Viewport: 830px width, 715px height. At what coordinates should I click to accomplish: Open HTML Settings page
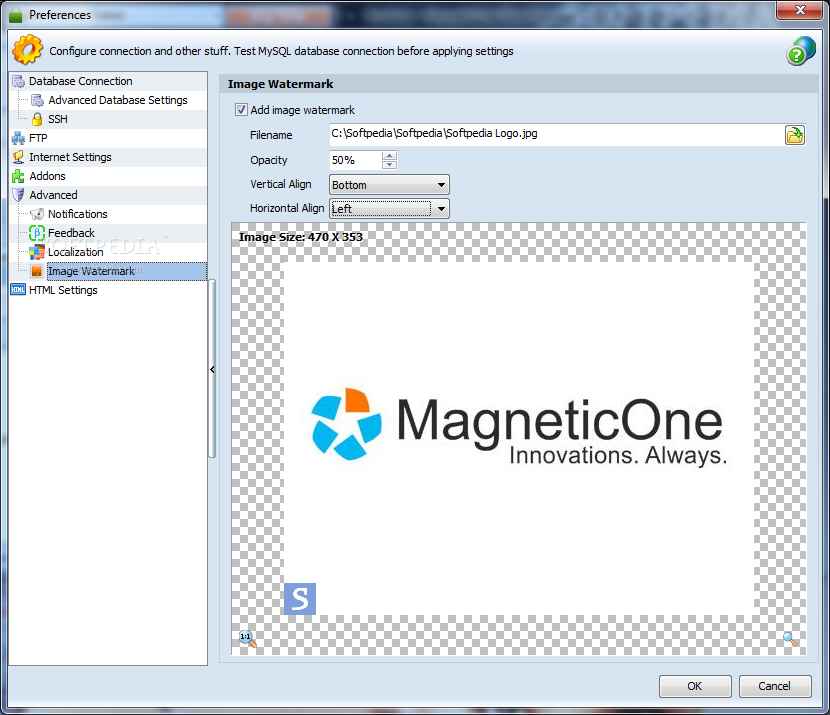pyautogui.click(x=63, y=290)
